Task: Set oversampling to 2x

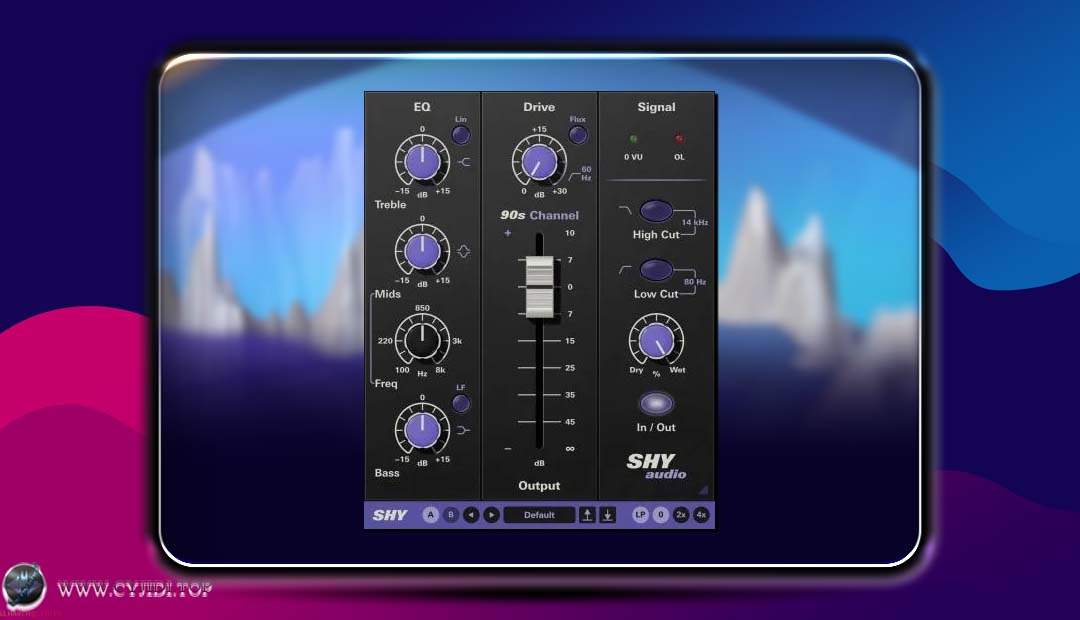Action: click(681, 514)
